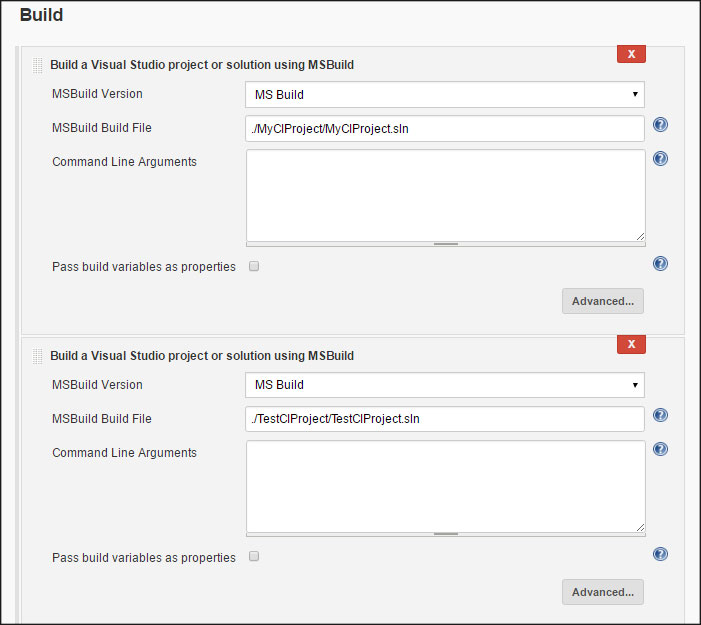Open help for second Pass build variables option

(x=660, y=554)
